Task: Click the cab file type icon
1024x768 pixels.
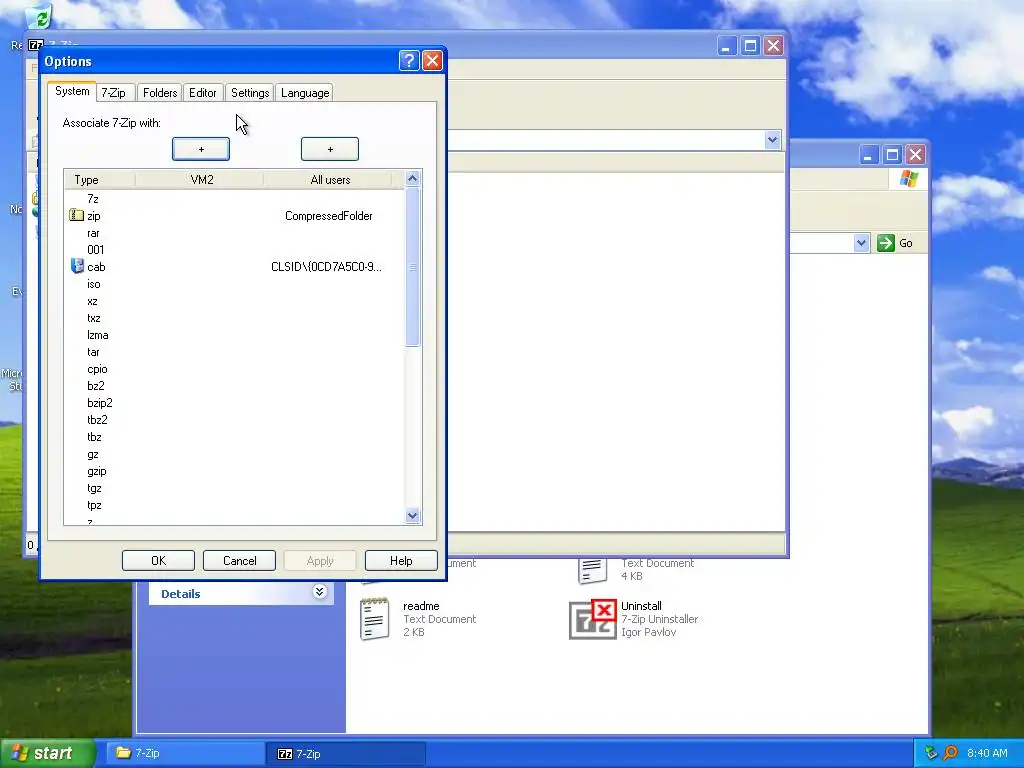Action: (x=77, y=266)
